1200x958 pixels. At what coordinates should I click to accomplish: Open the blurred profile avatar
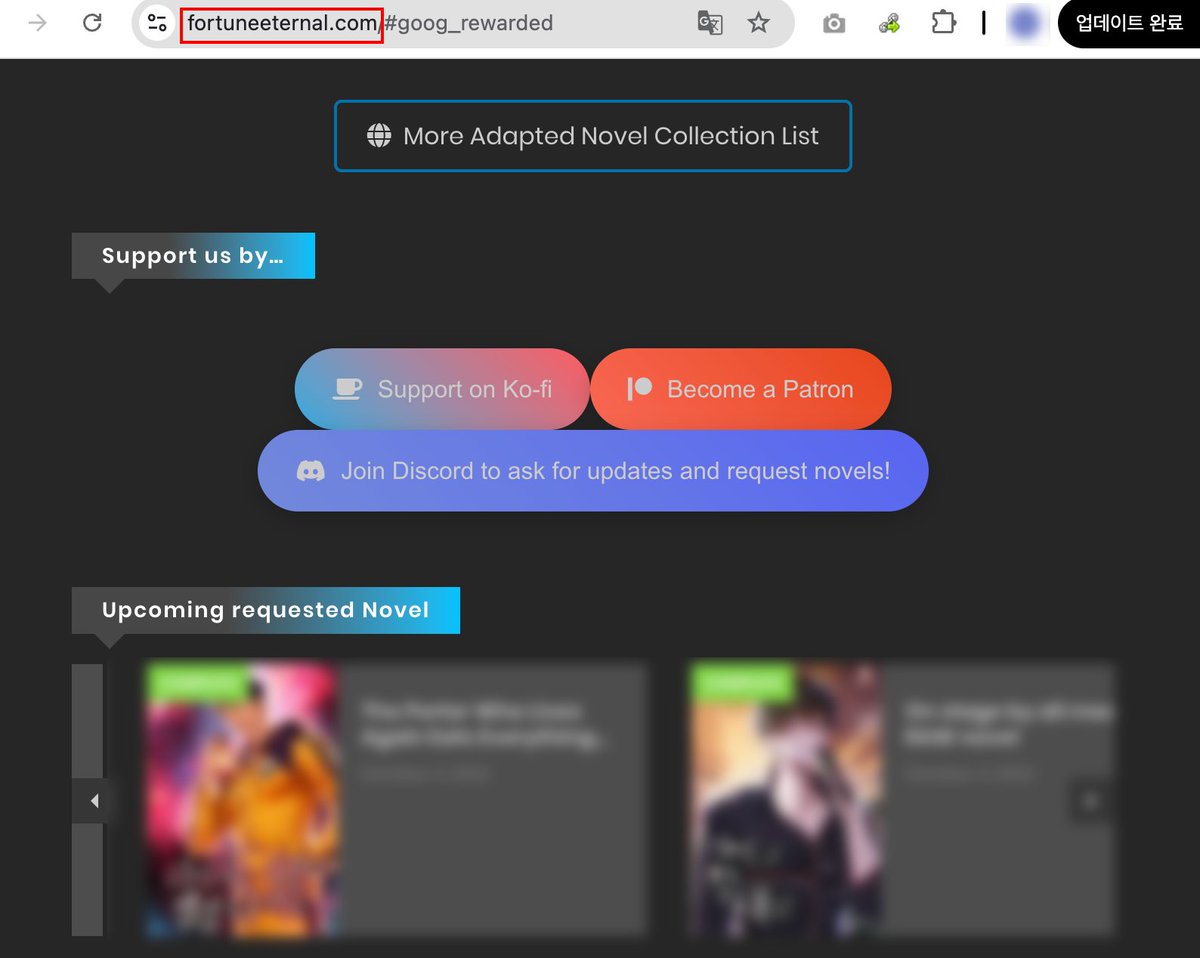pos(1024,23)
